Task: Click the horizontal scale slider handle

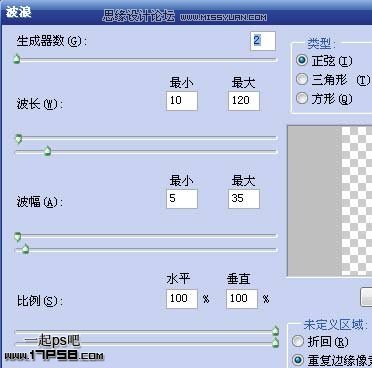Action: pos(275,330)
